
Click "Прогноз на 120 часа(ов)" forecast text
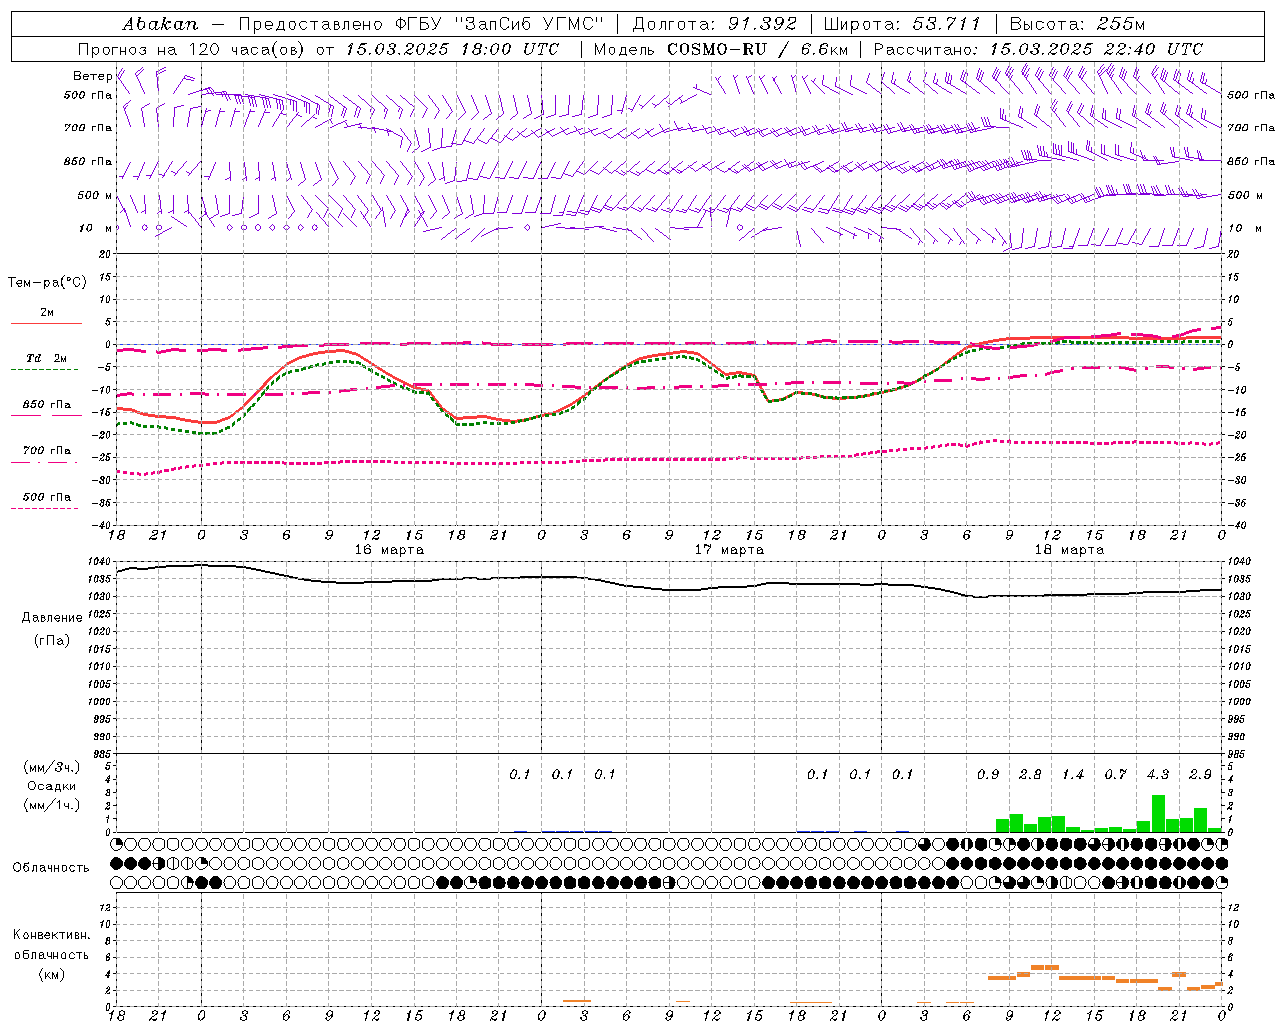click(x=192, y=49)
